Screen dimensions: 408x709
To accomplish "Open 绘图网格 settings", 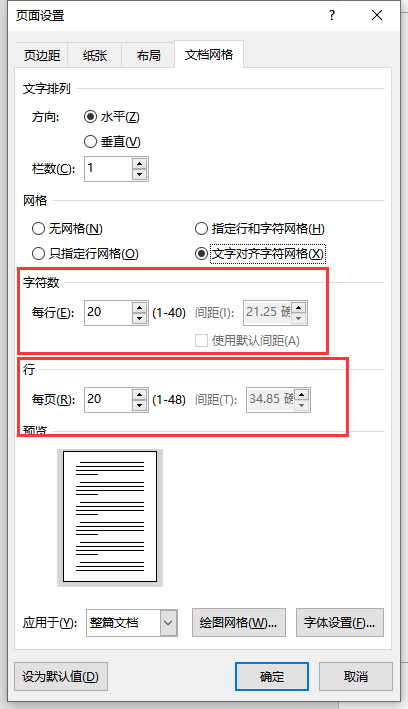I will point(239,623).
